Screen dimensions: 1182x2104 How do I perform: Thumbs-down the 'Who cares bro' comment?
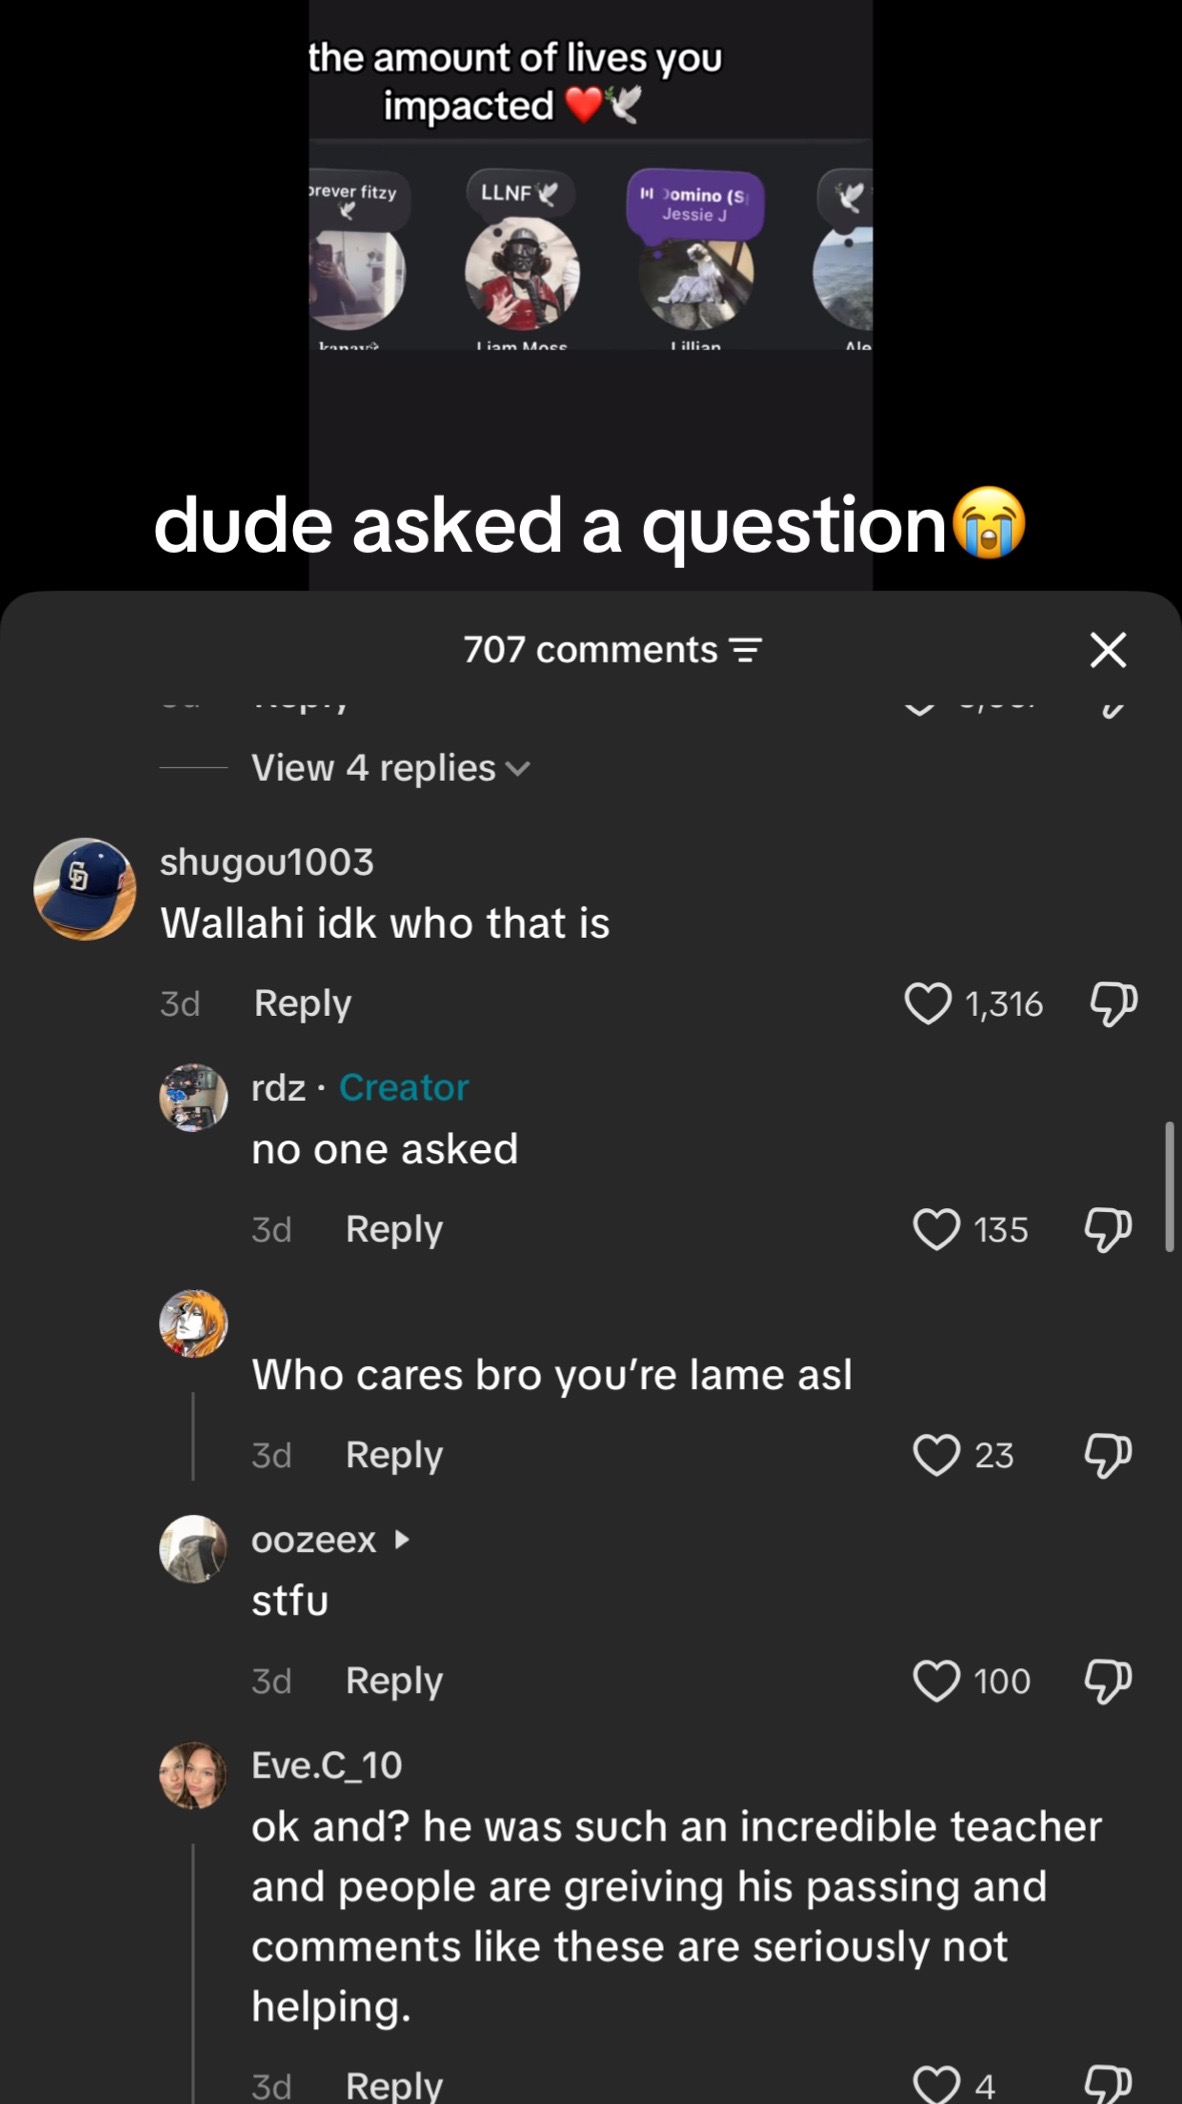[1108, 1455]
